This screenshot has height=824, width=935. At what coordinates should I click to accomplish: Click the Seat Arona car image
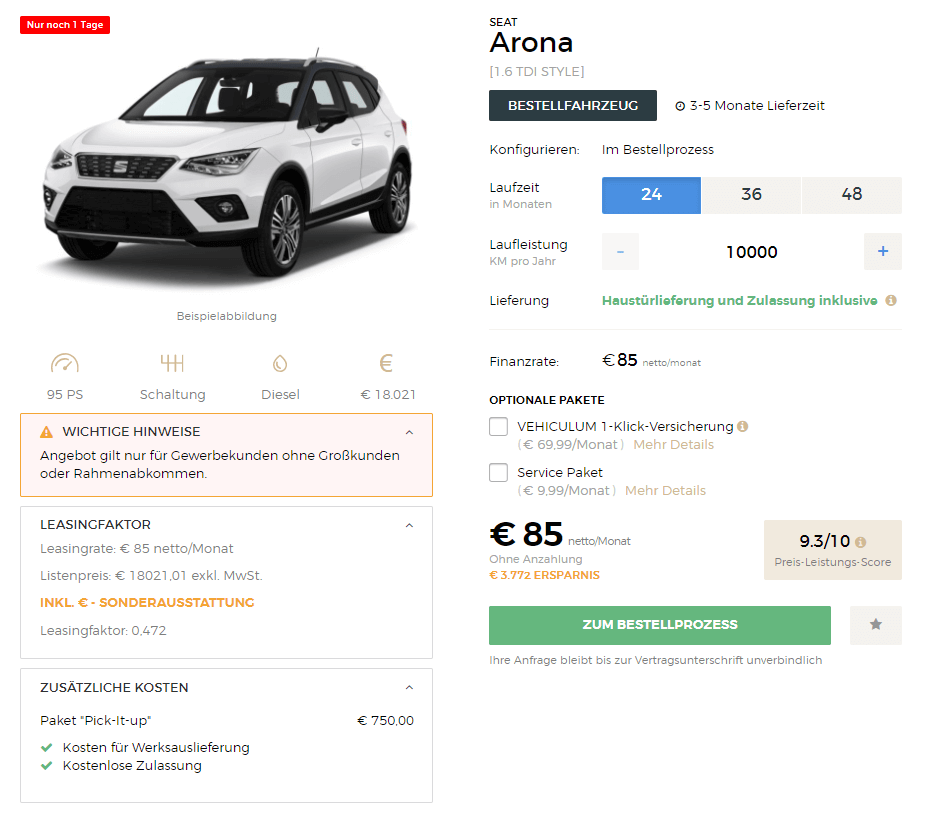(227, 165)
